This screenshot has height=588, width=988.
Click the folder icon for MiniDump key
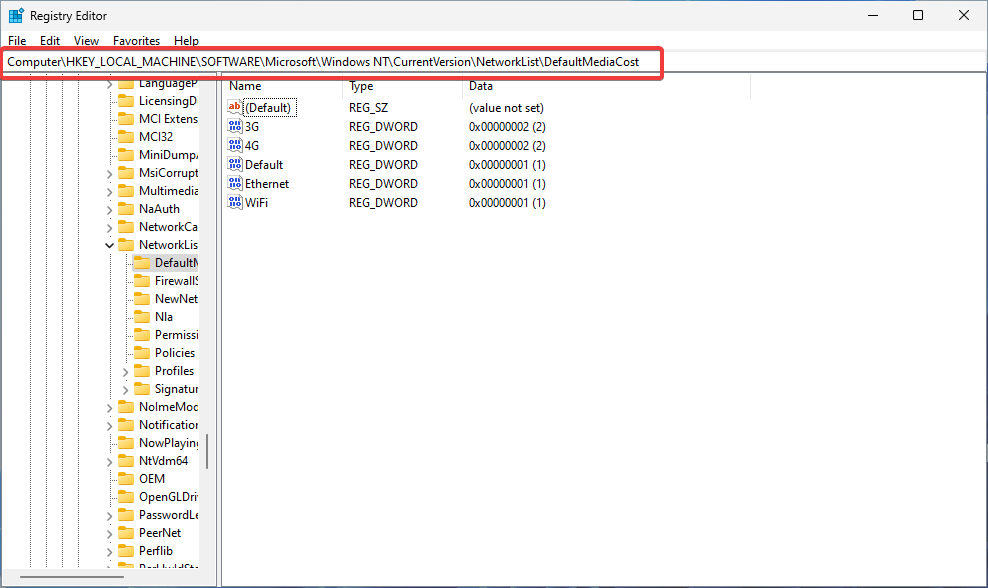[x=127, y=154]
